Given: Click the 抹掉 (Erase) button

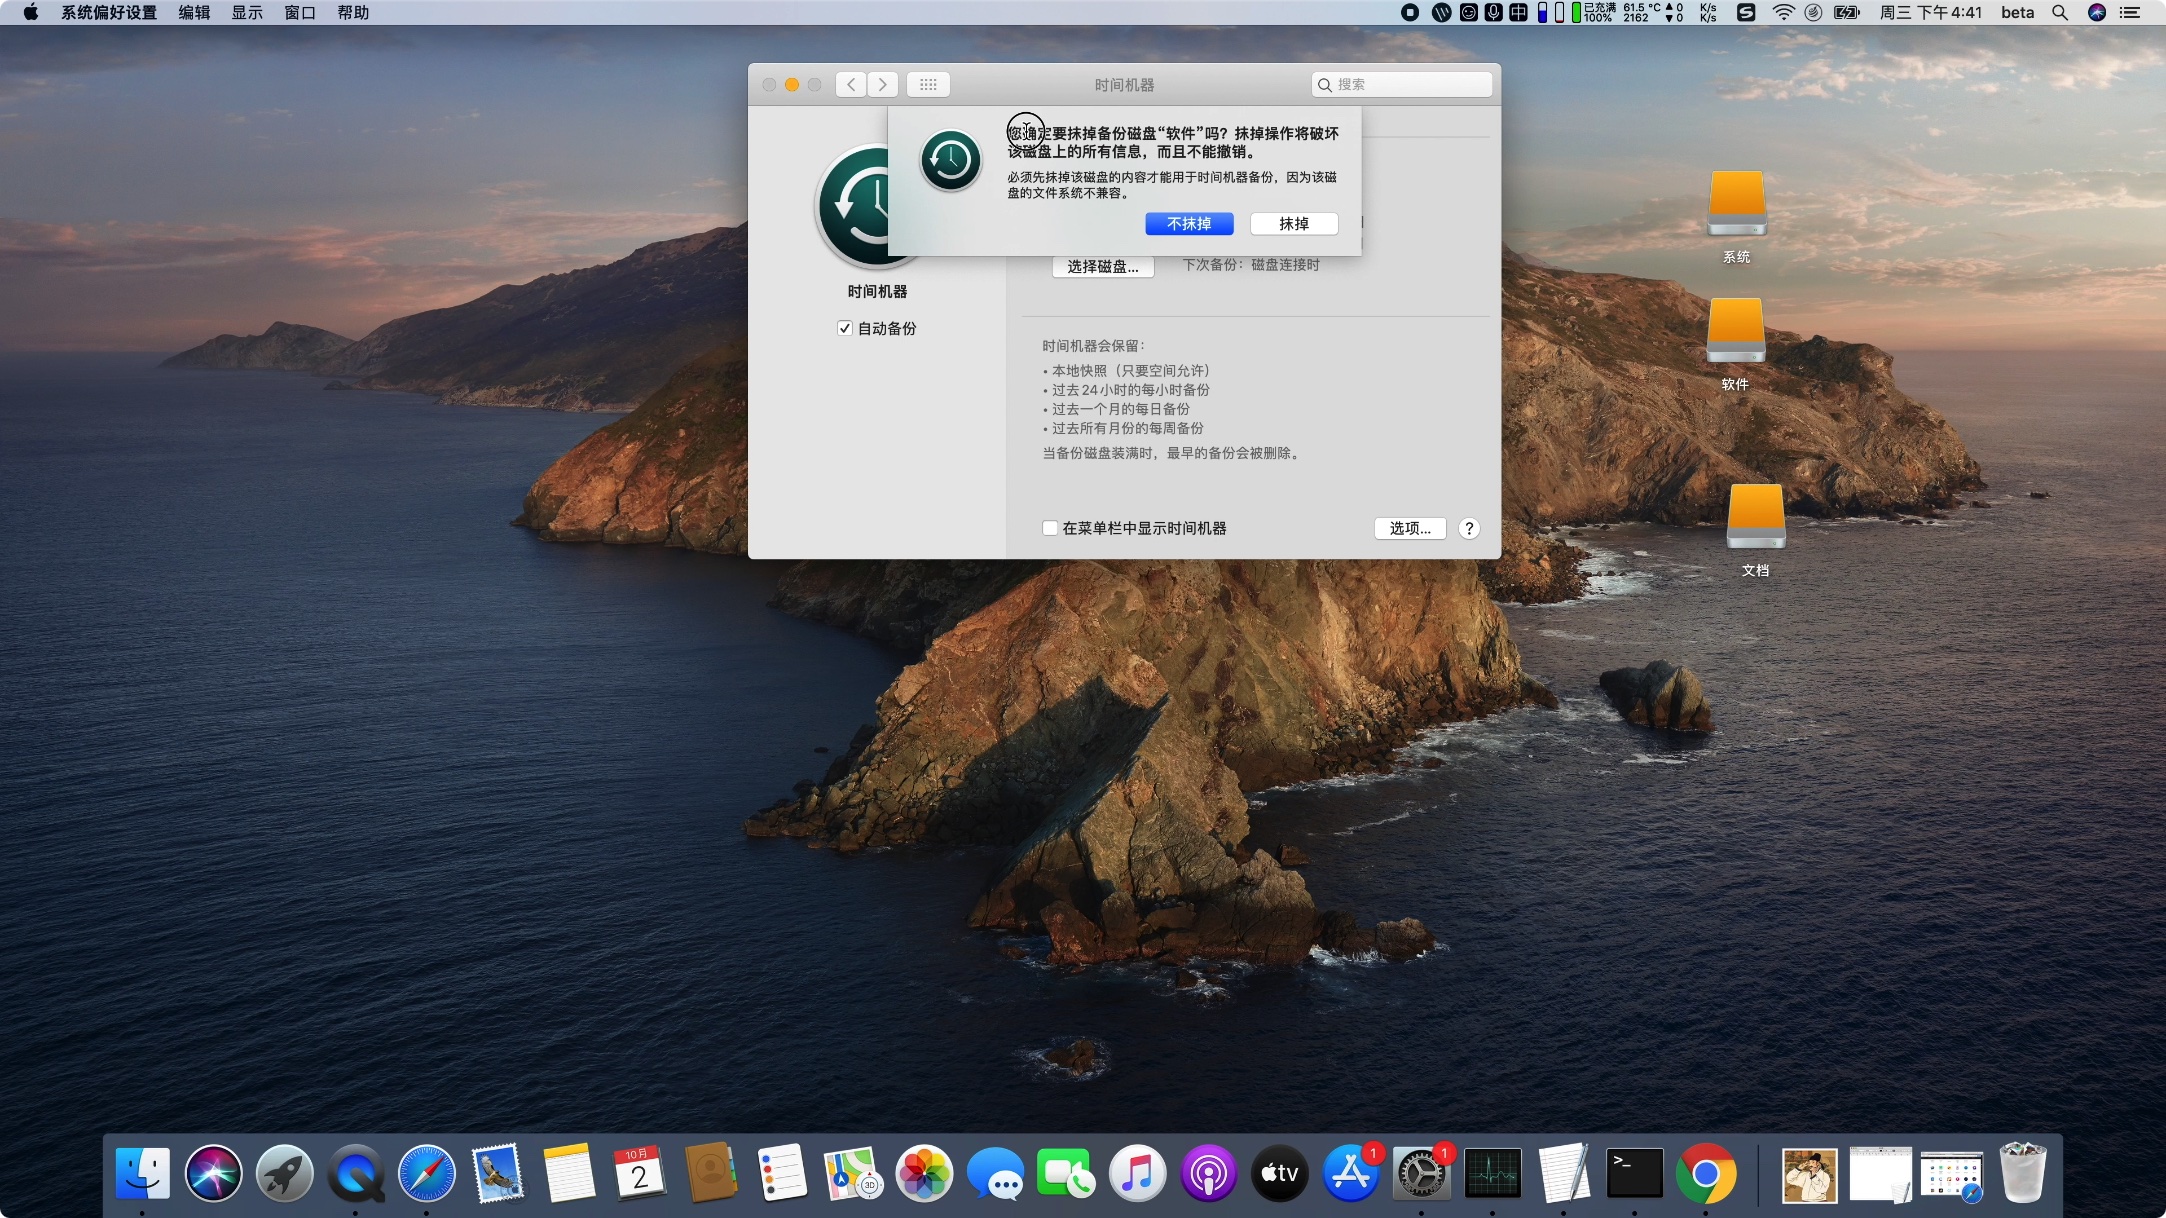Looking at the screenshot, I should click(x=1294, y=224).
